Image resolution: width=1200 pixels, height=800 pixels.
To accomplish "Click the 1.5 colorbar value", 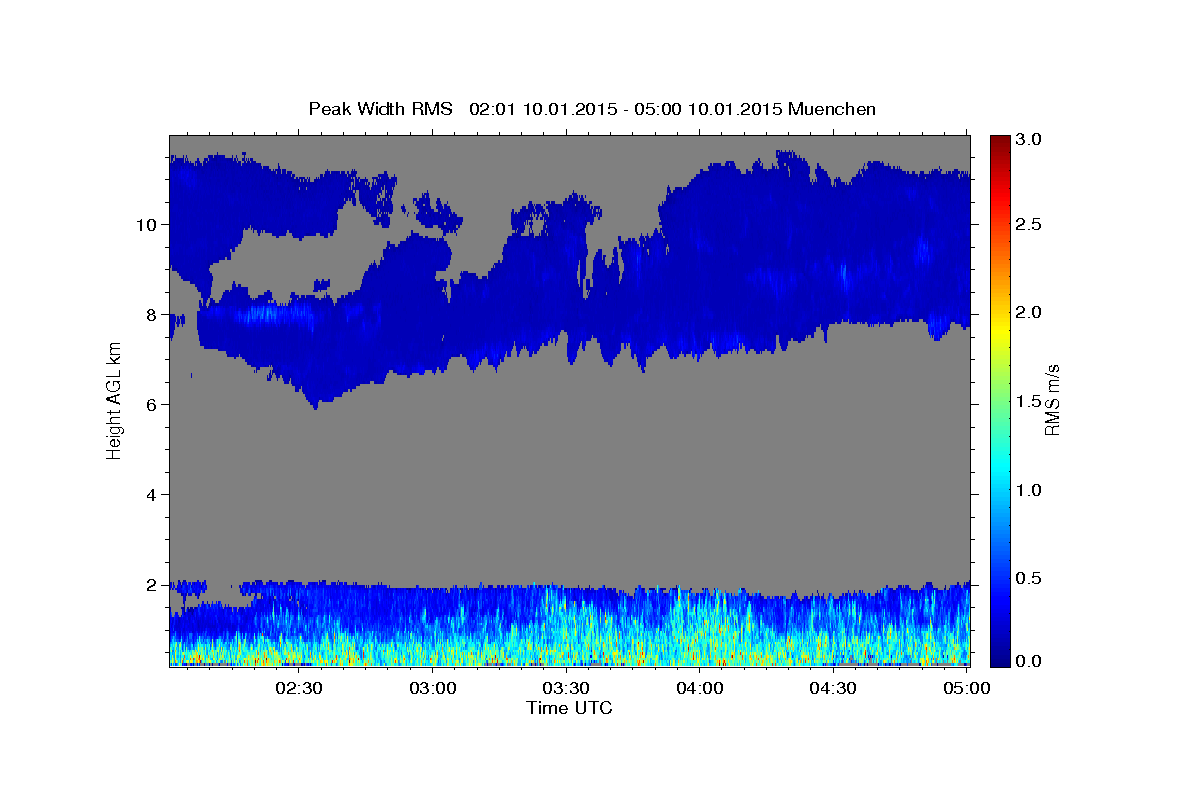I will point(1030,401).
